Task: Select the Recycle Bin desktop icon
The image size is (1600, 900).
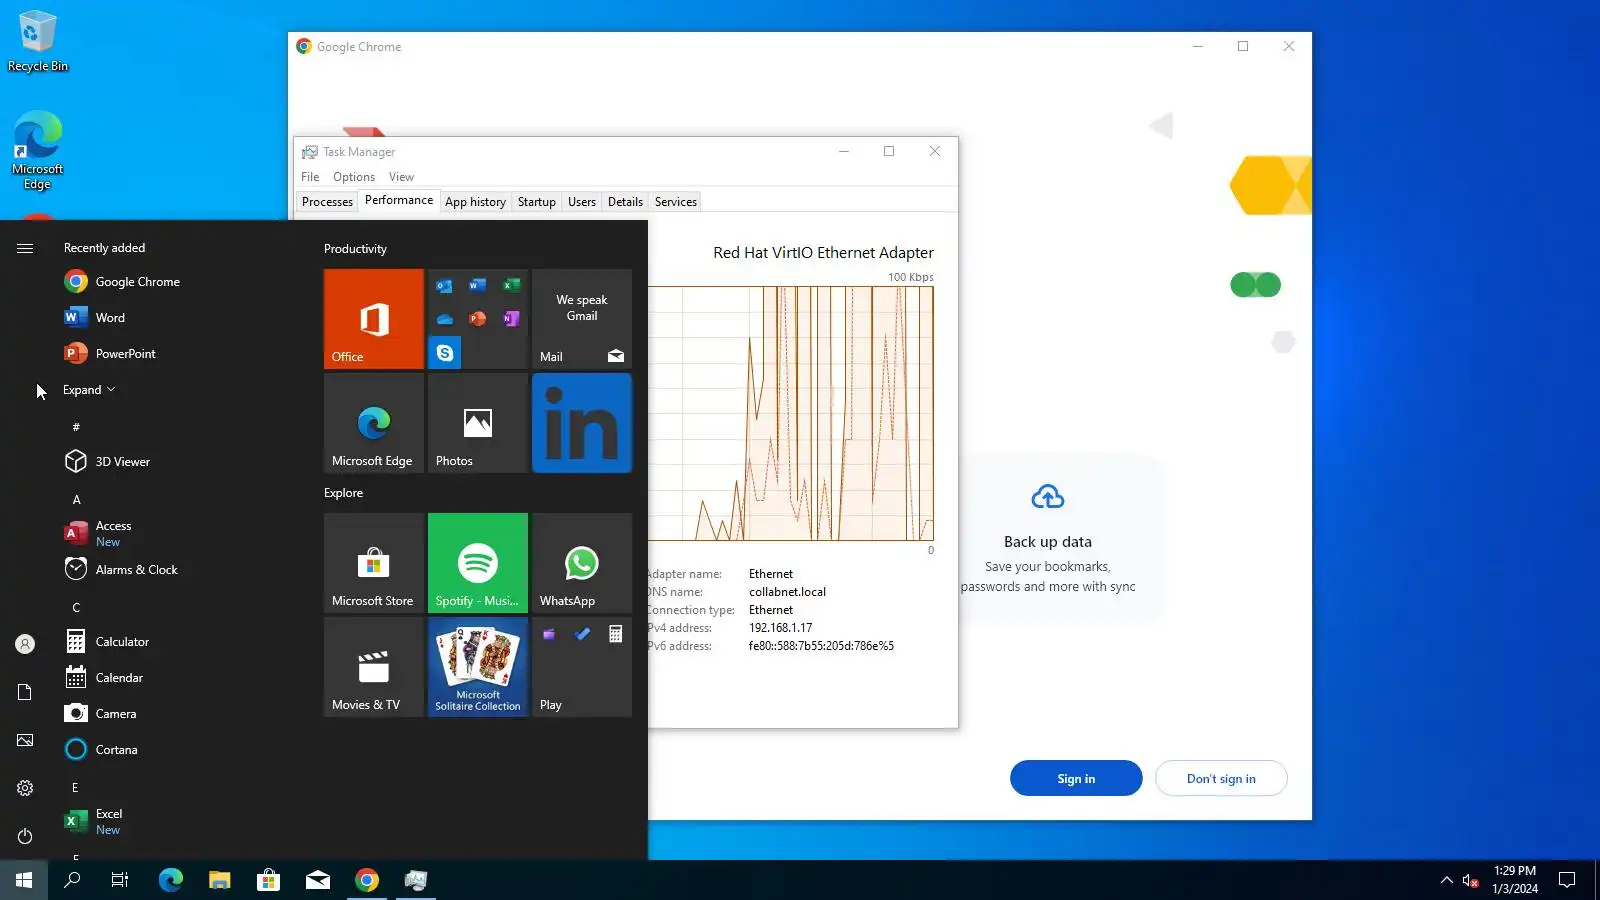Action: pyautogui.click(x=38, y=41)
